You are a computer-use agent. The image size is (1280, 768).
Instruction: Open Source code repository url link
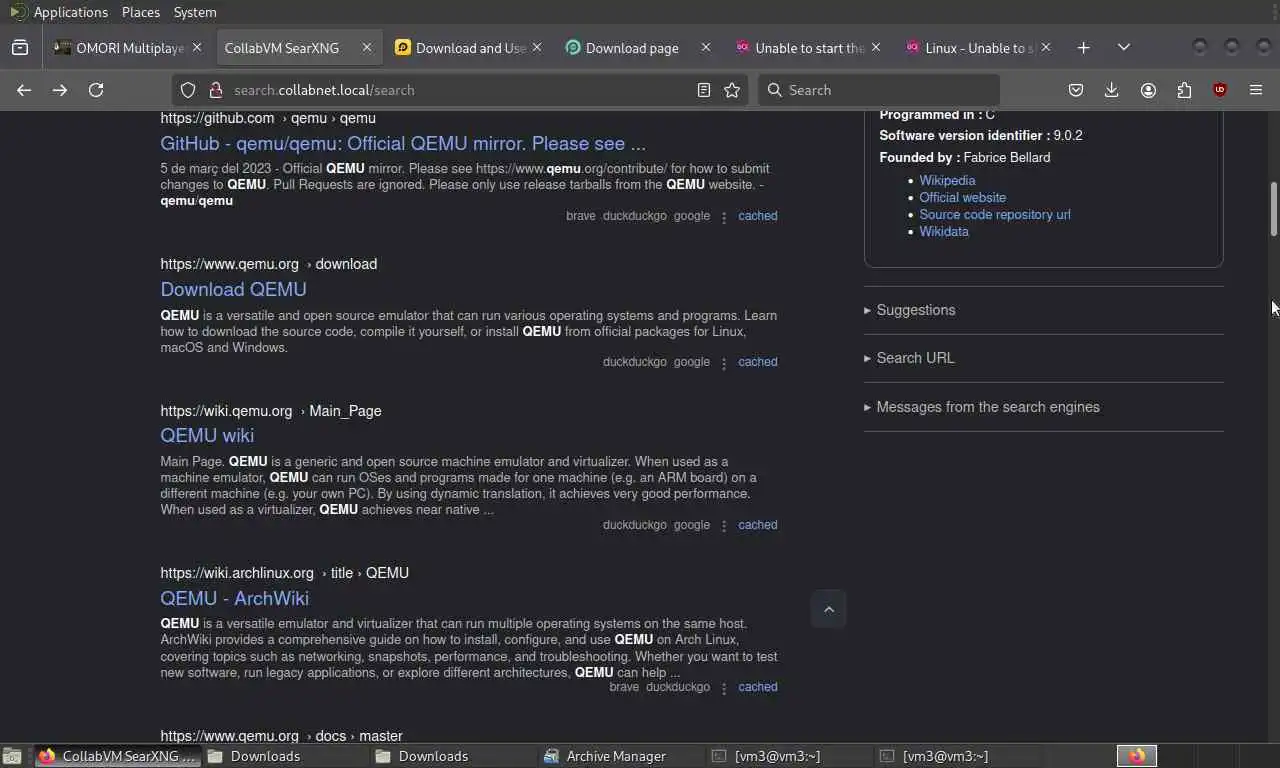(995, 215)
